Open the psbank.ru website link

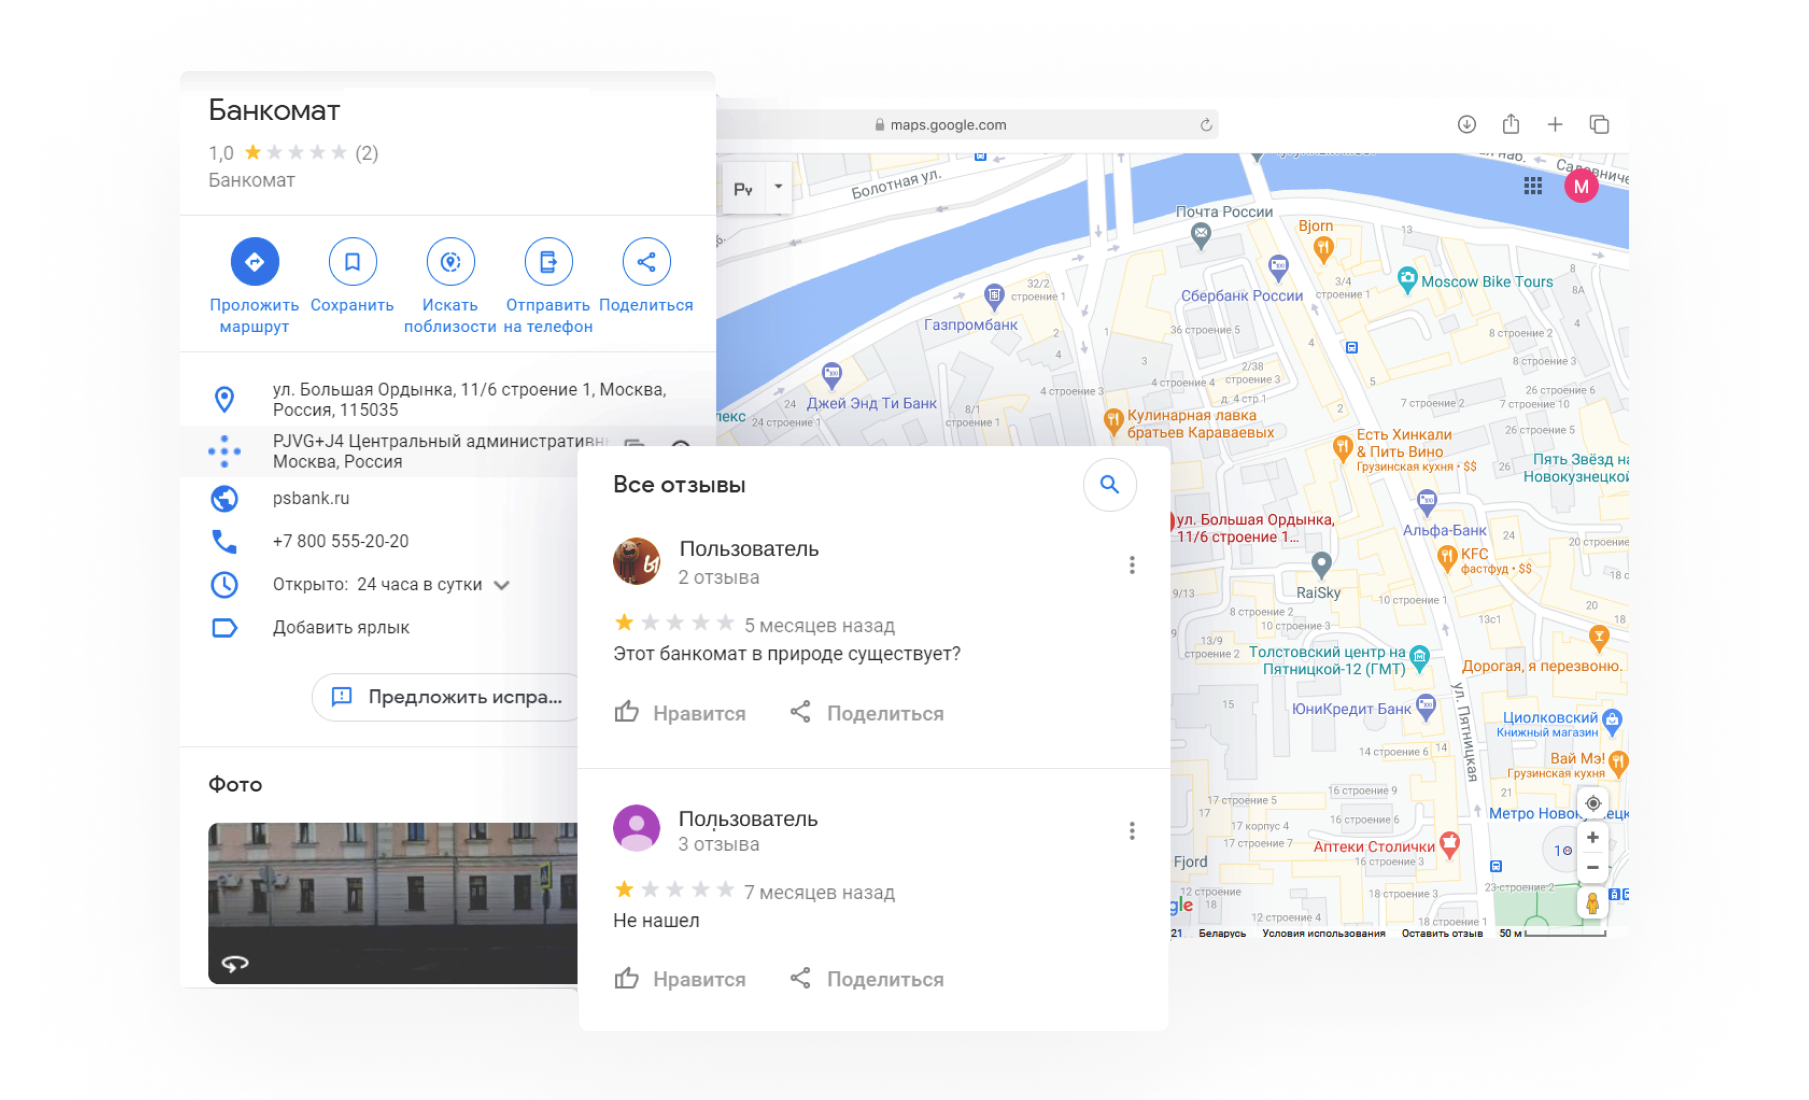tap(311, 498)
